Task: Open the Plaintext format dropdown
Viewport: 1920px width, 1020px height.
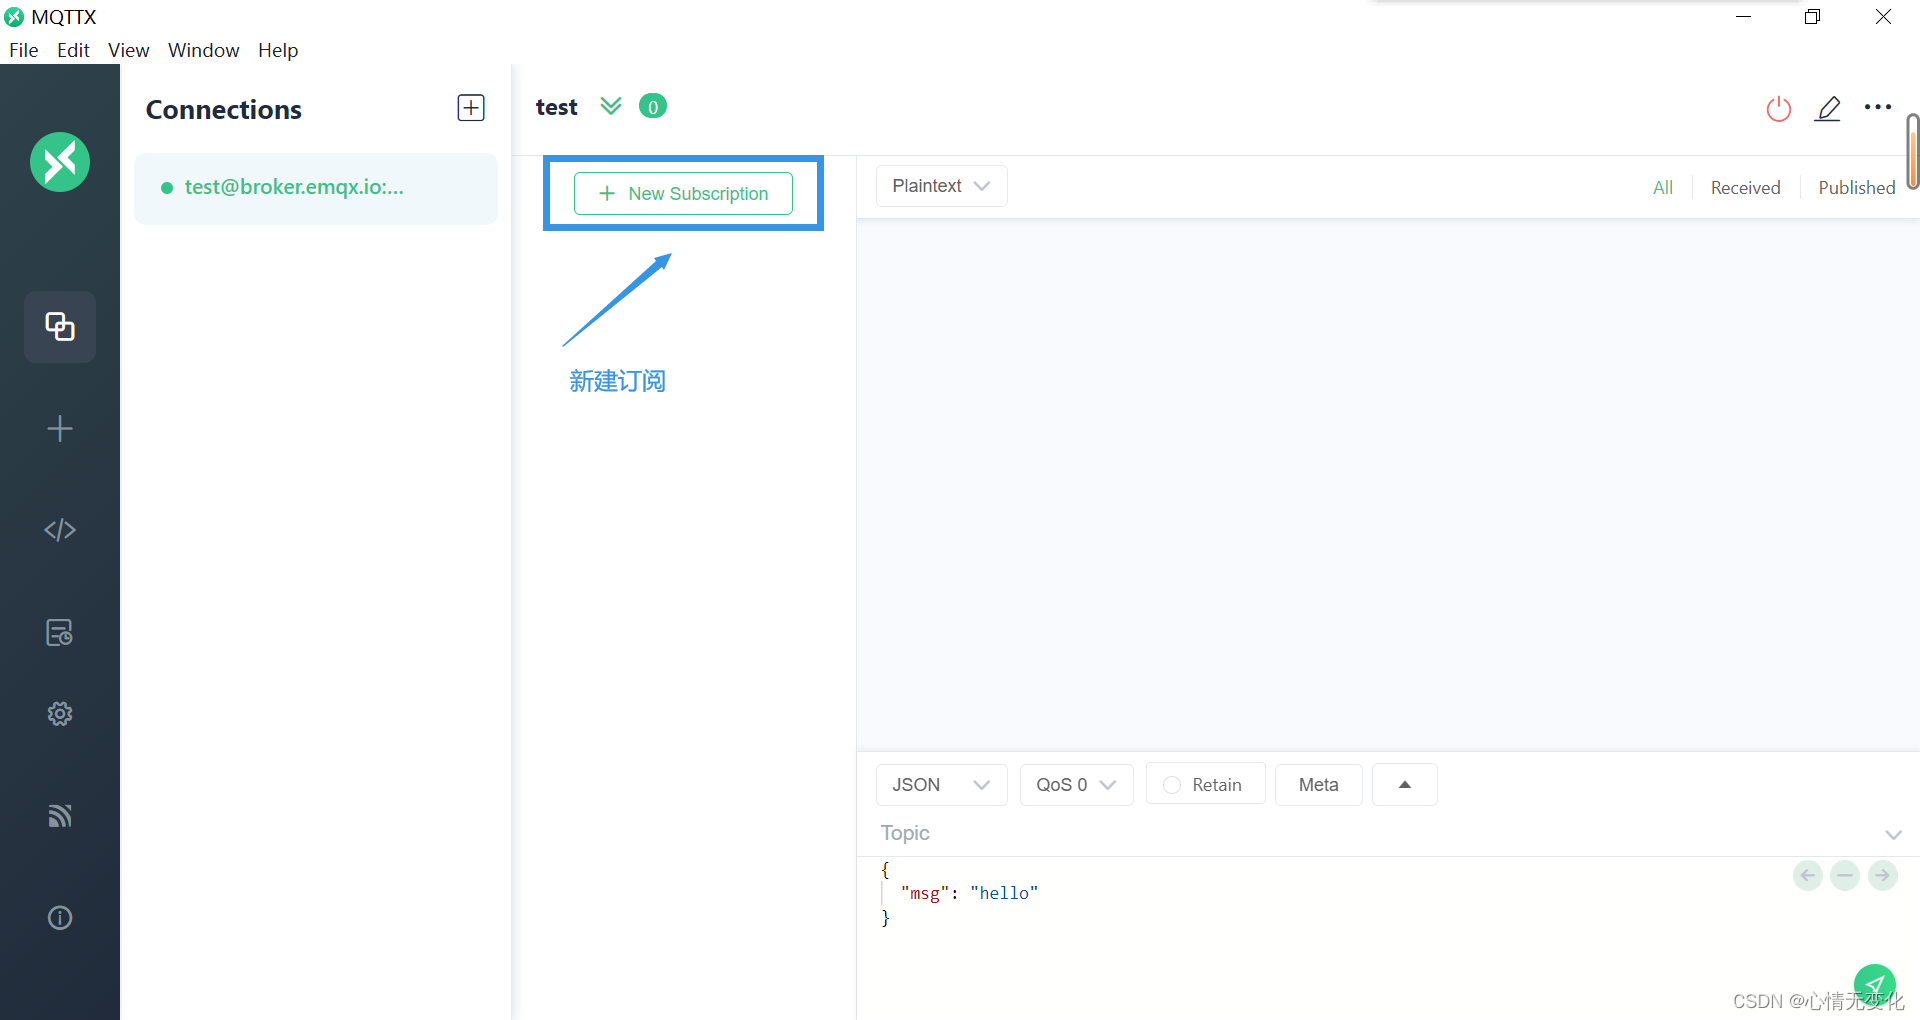Action: (x=941, y=186)
